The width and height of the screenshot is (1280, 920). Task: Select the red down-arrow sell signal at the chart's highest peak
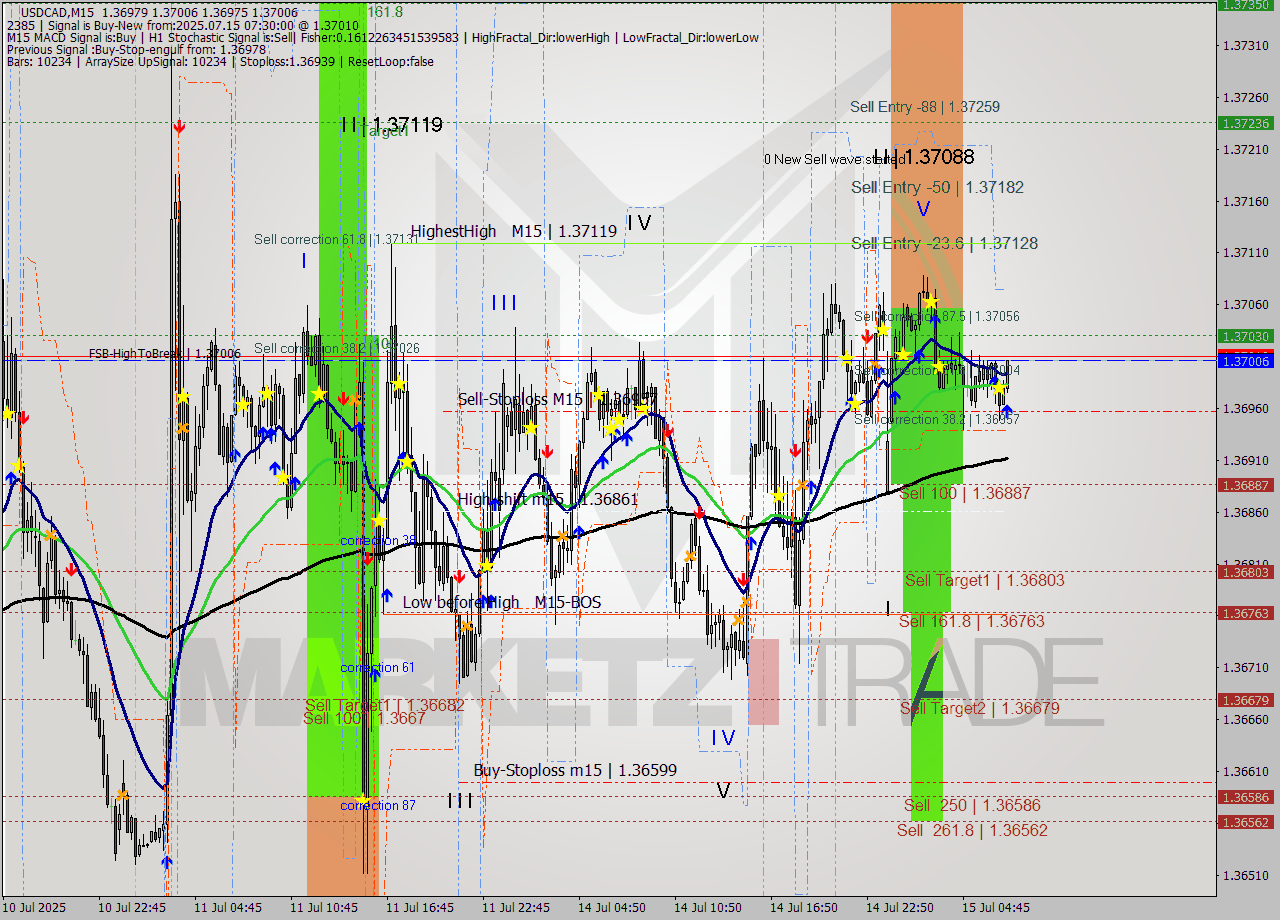pos(179,127)
